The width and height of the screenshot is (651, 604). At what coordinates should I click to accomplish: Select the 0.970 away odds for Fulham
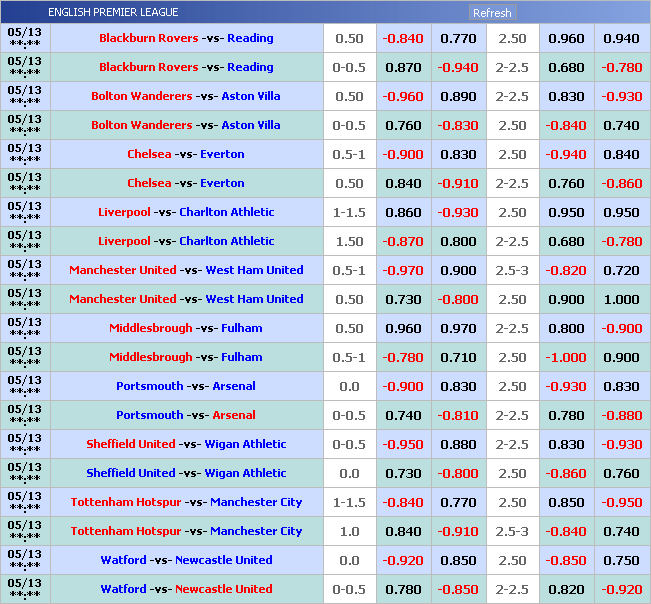[x=458, y=329]
